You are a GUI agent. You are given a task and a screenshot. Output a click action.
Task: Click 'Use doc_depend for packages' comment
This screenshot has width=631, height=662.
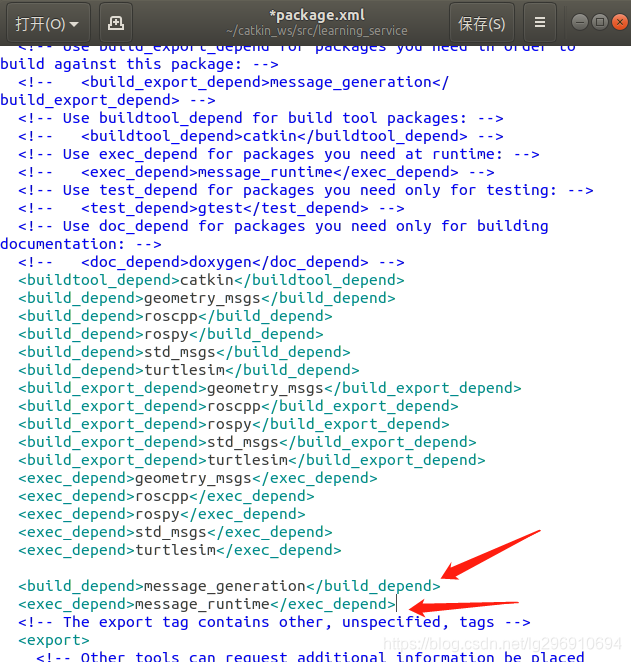283,226
